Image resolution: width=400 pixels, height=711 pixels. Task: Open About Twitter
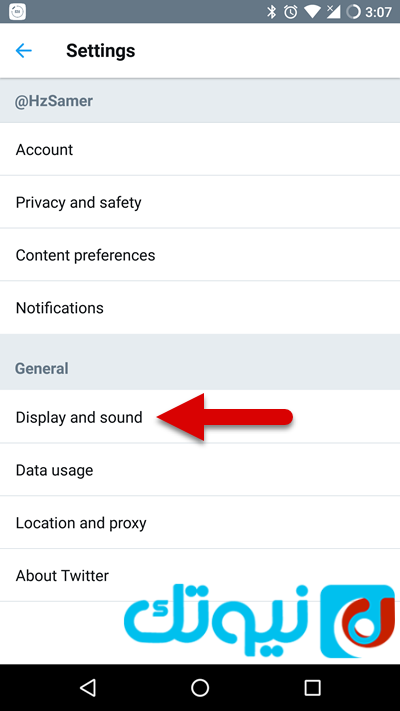(200, 575)
